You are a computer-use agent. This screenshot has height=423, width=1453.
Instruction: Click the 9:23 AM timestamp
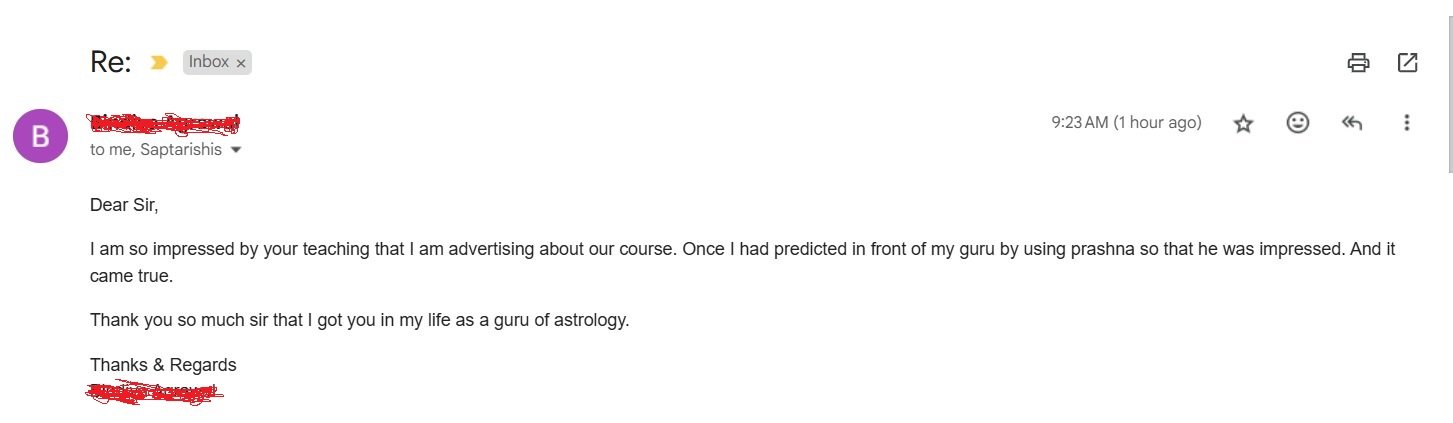(1126, 122)
